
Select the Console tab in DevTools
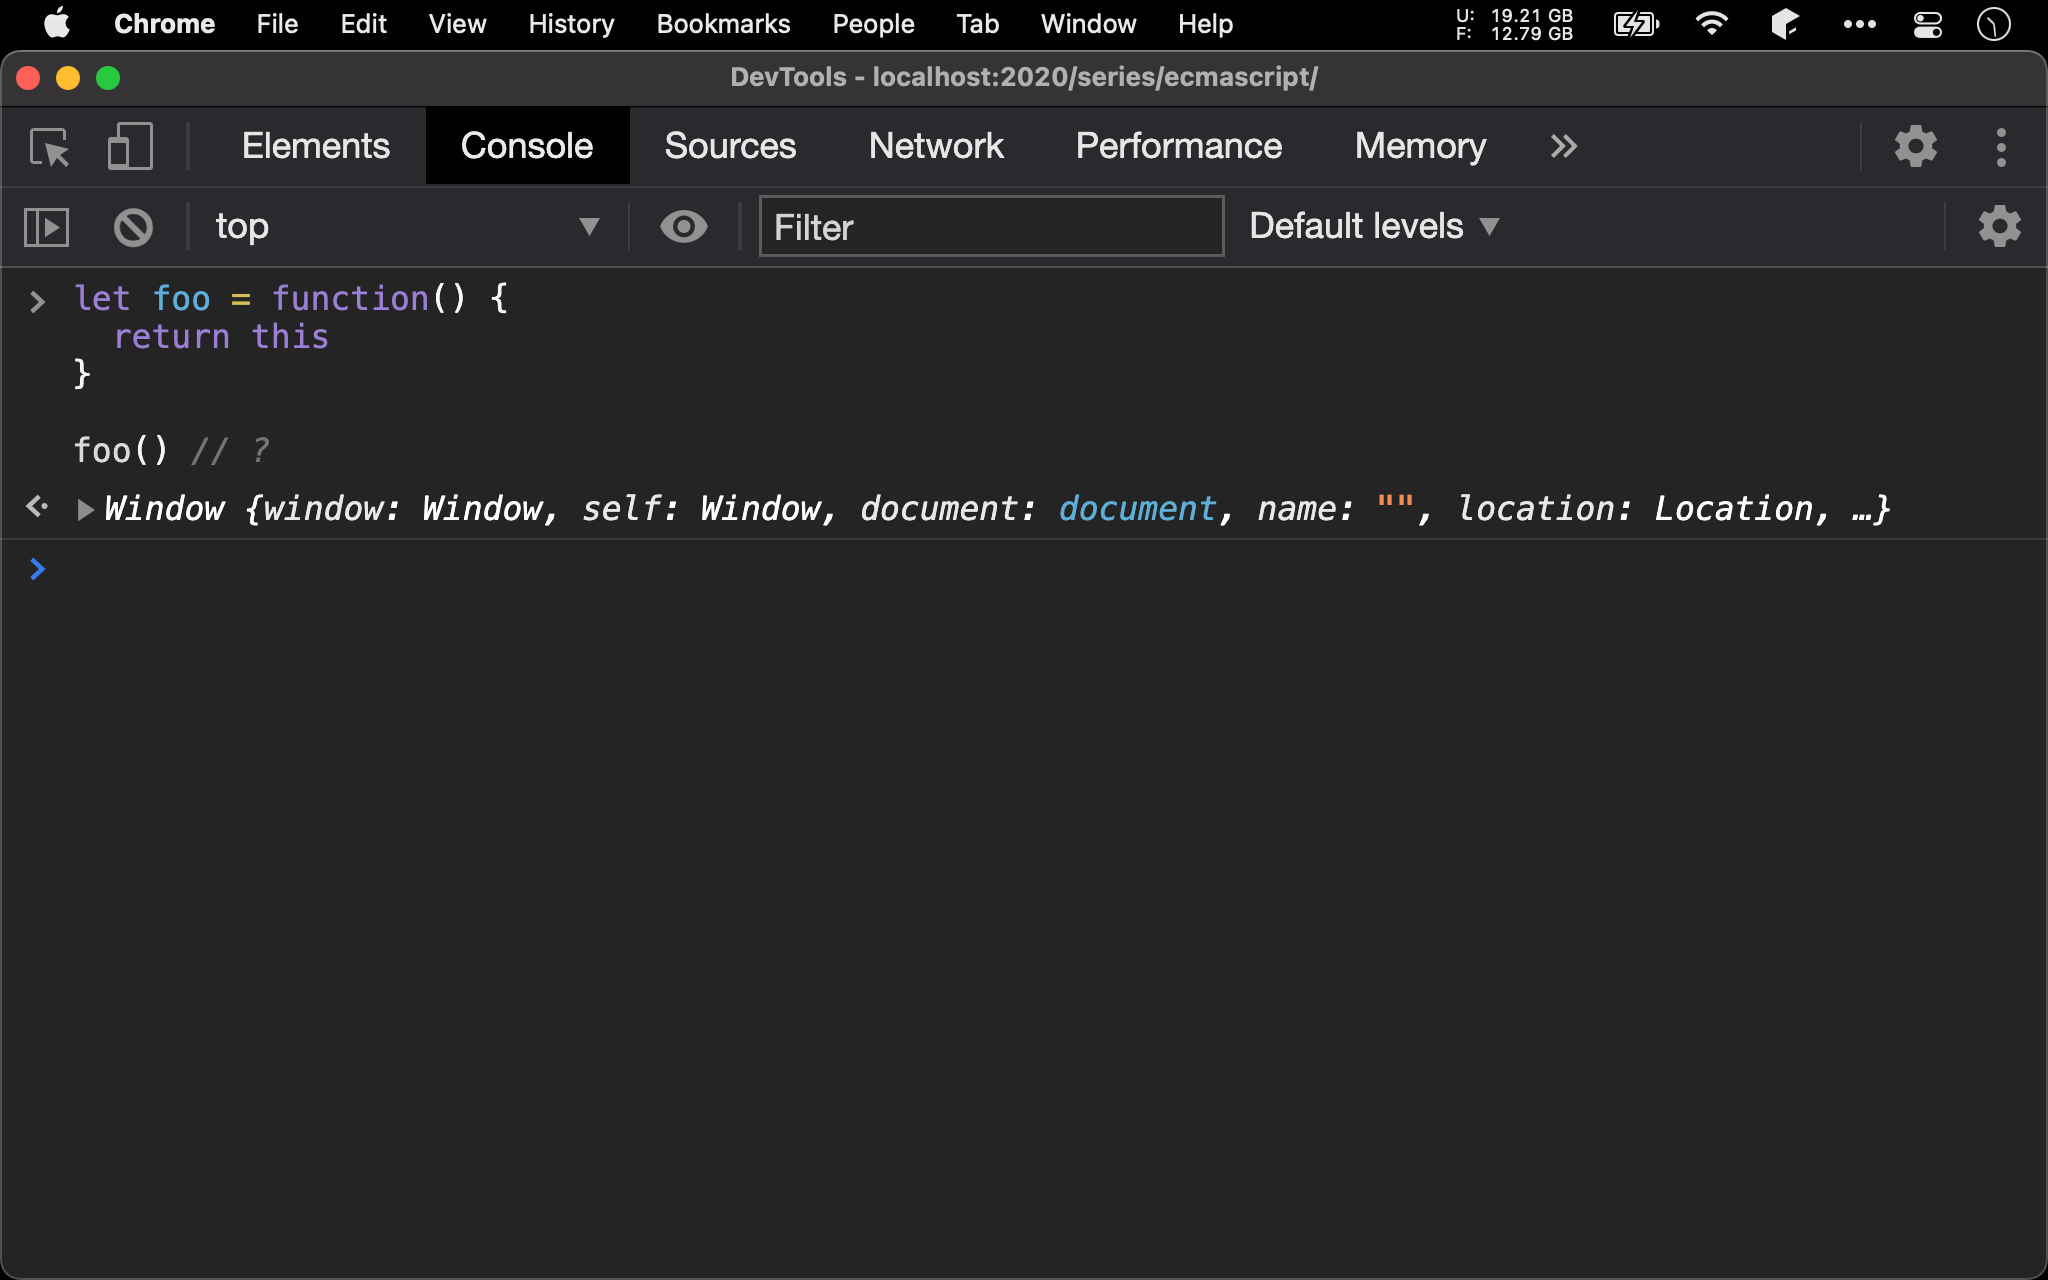526,145
